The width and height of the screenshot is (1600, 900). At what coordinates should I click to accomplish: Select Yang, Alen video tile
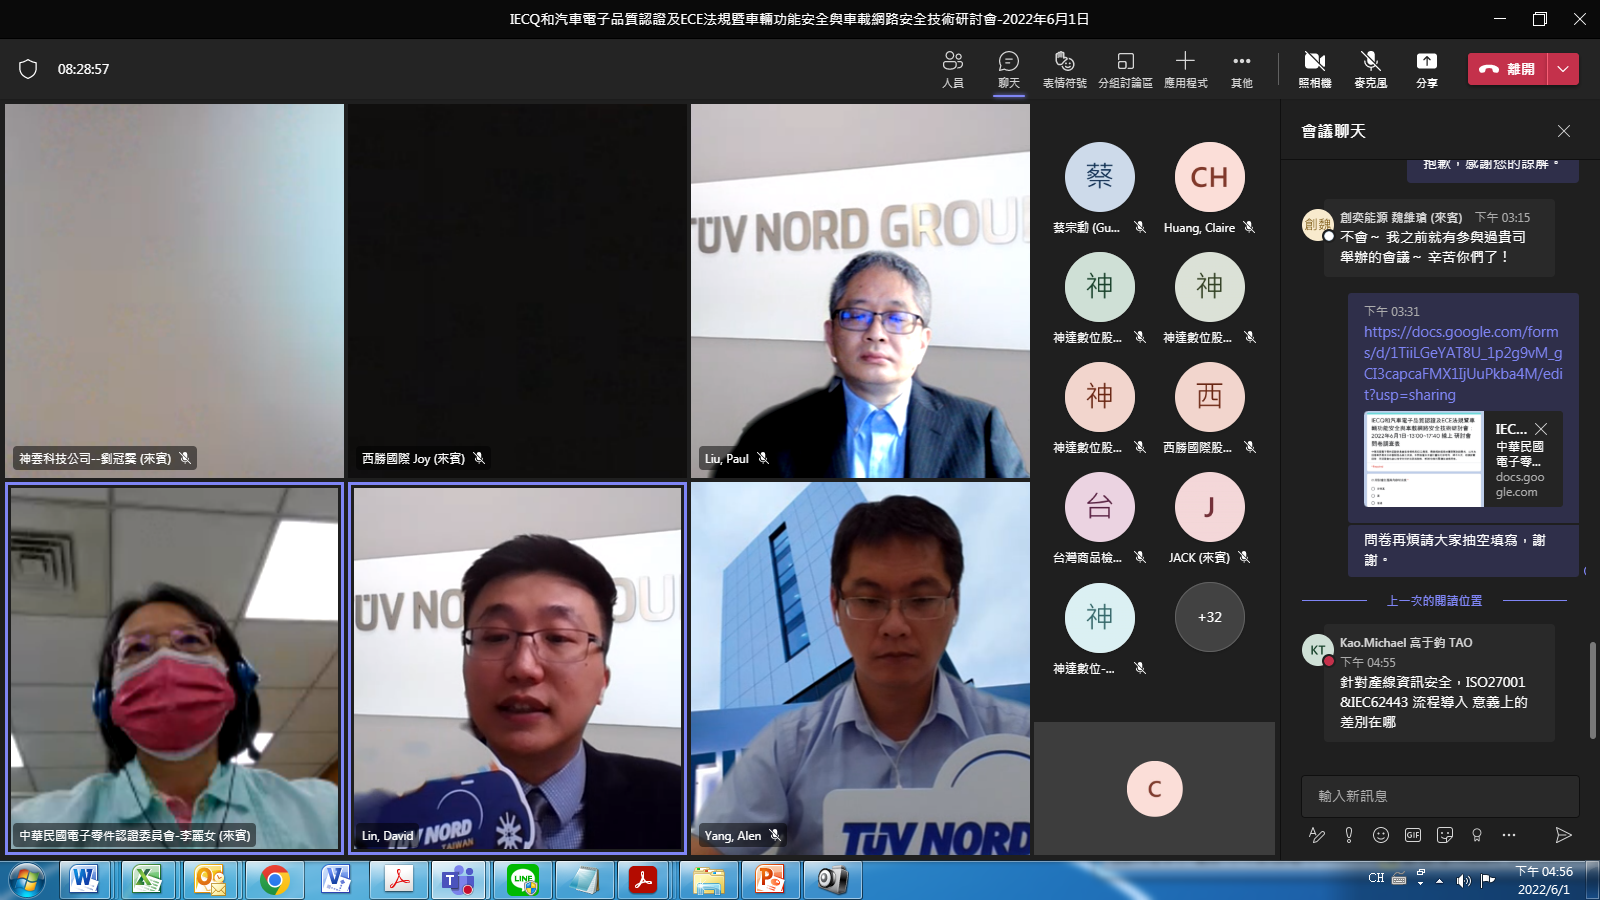click(860, 668)
